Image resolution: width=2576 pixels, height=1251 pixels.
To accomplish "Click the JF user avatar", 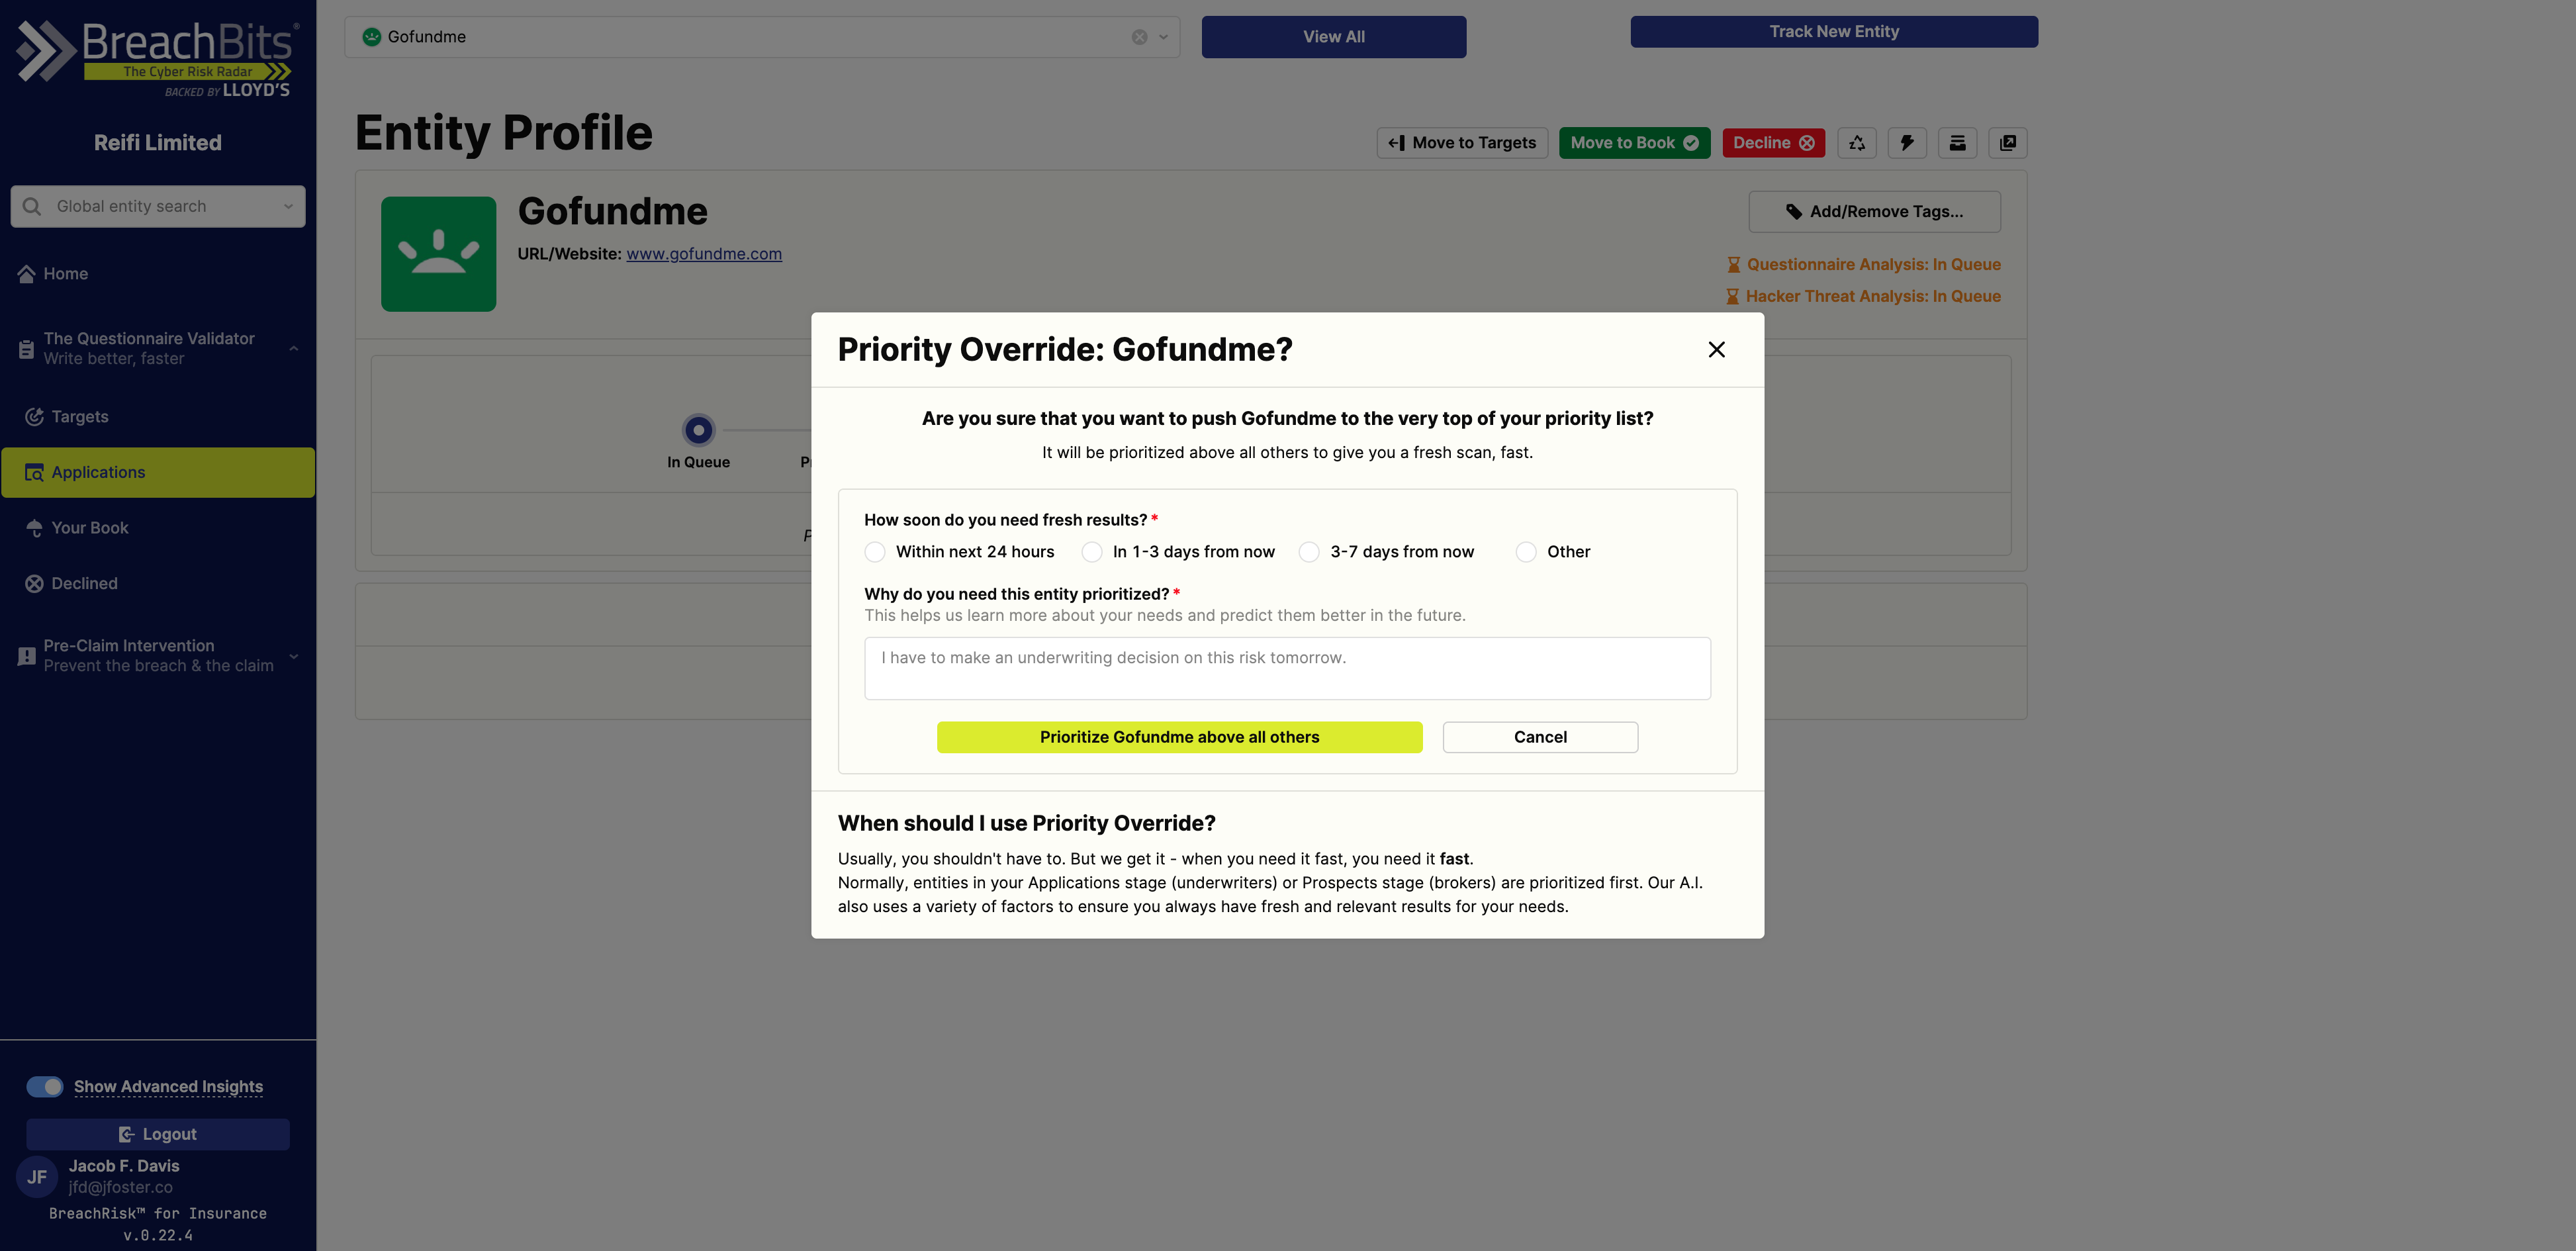I will (x=37, y=1177).
